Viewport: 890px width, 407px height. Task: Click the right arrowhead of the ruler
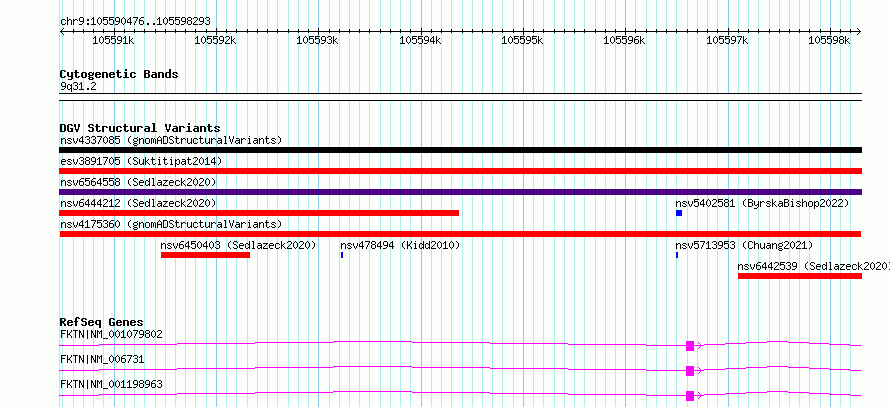coord(859,31)
